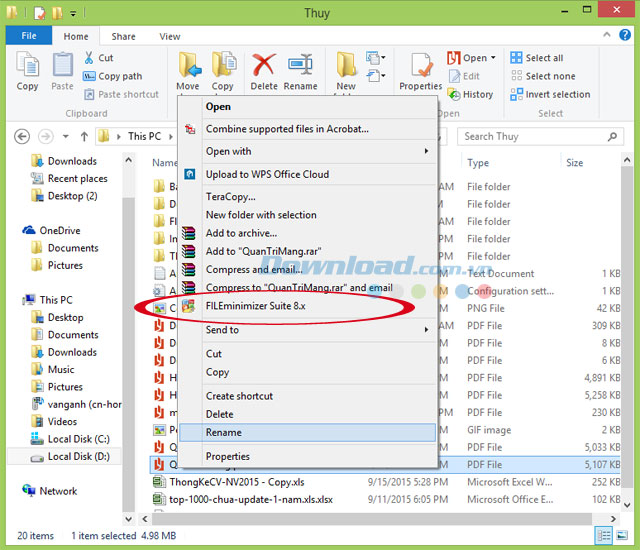Click the search magnifier icon

(x=612, y=136)
